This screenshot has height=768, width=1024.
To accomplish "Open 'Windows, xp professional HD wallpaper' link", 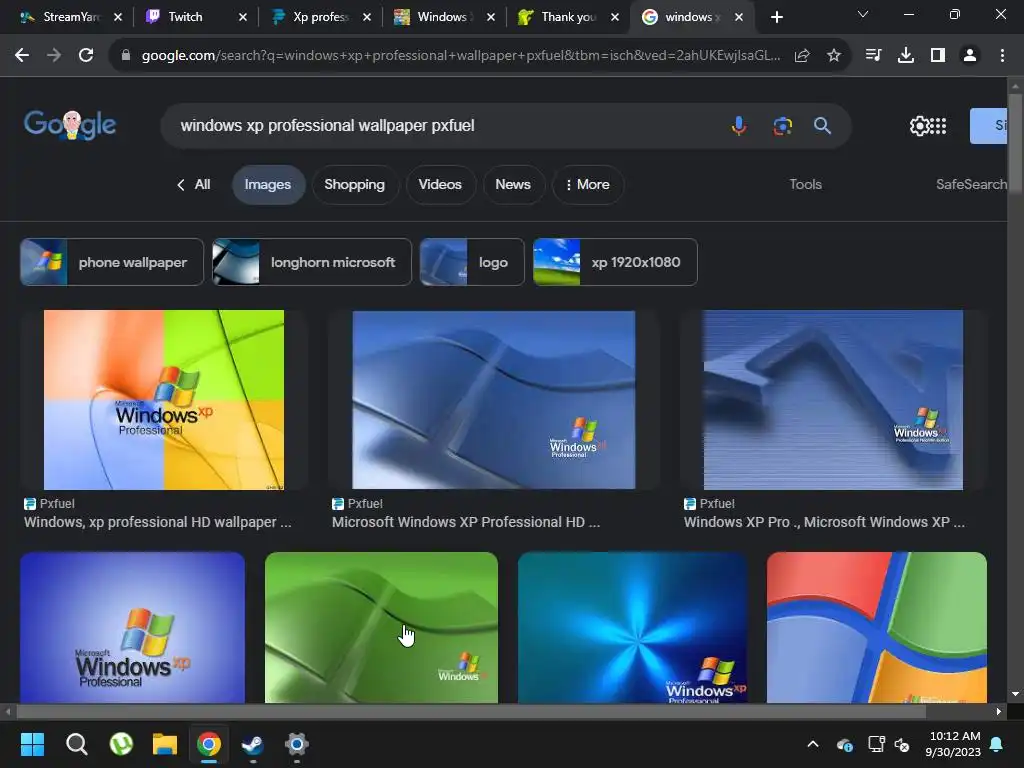I will click(x=157, y=522).
